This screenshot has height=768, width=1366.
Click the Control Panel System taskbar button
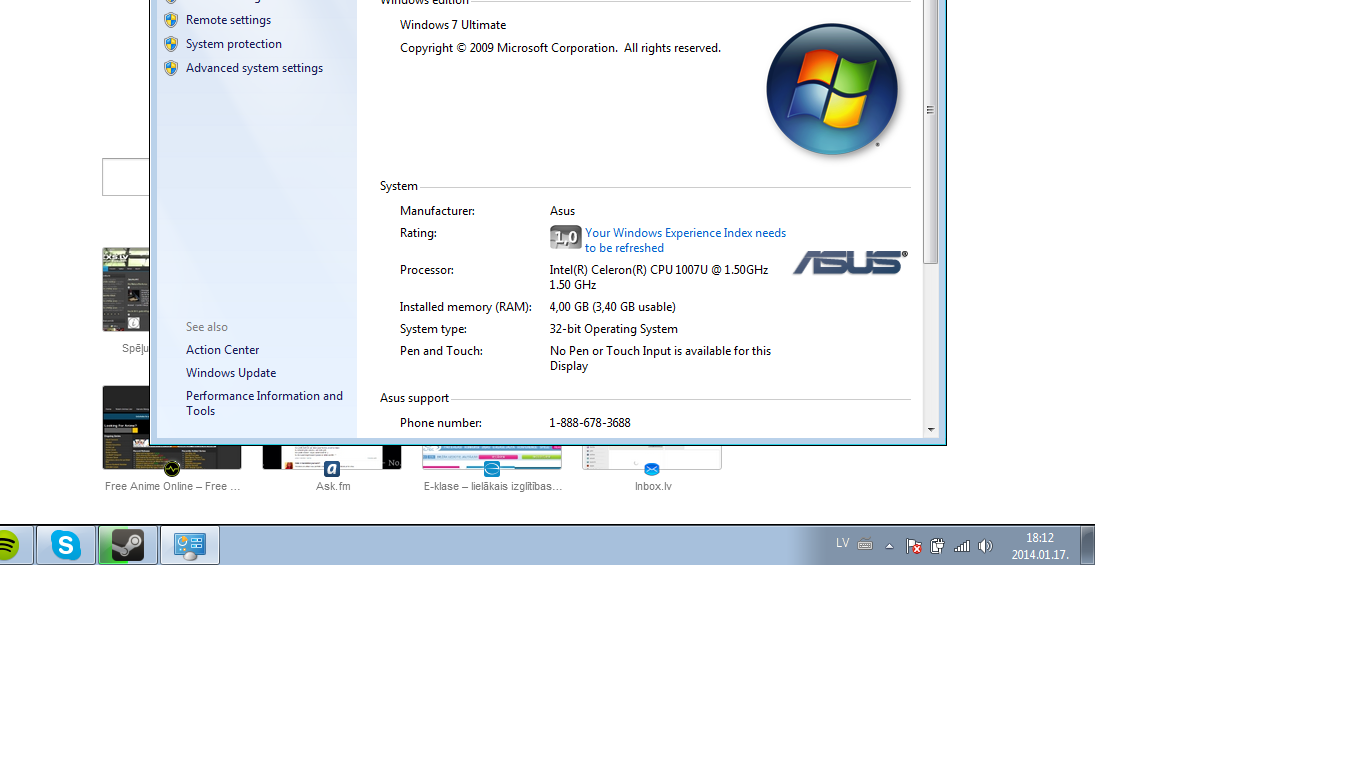[x=190, y=545]
